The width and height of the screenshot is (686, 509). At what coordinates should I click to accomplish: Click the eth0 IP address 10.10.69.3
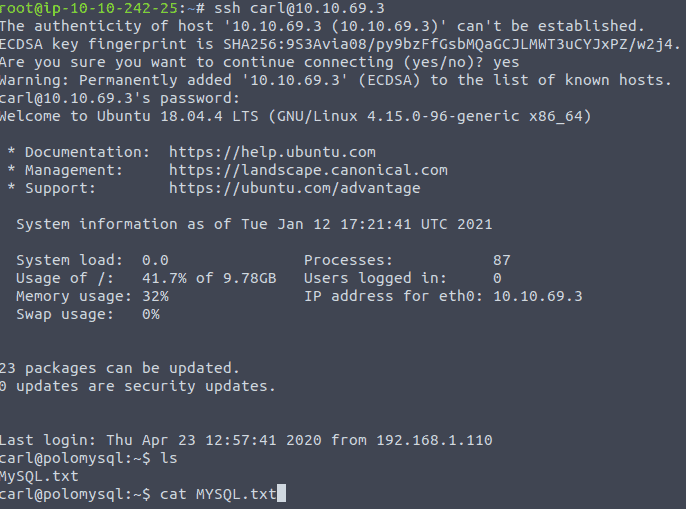coord(538,296)
